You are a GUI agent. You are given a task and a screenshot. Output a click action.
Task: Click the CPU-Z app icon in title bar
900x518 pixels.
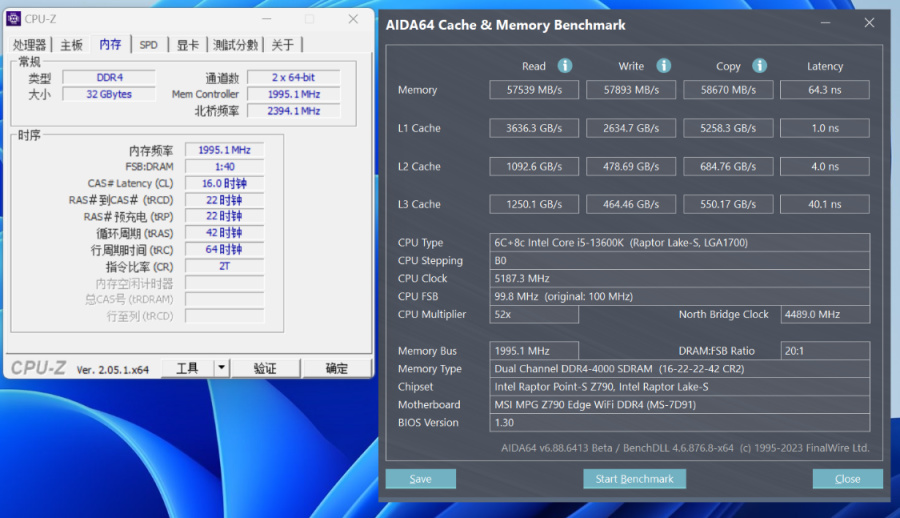pos(13,19)
